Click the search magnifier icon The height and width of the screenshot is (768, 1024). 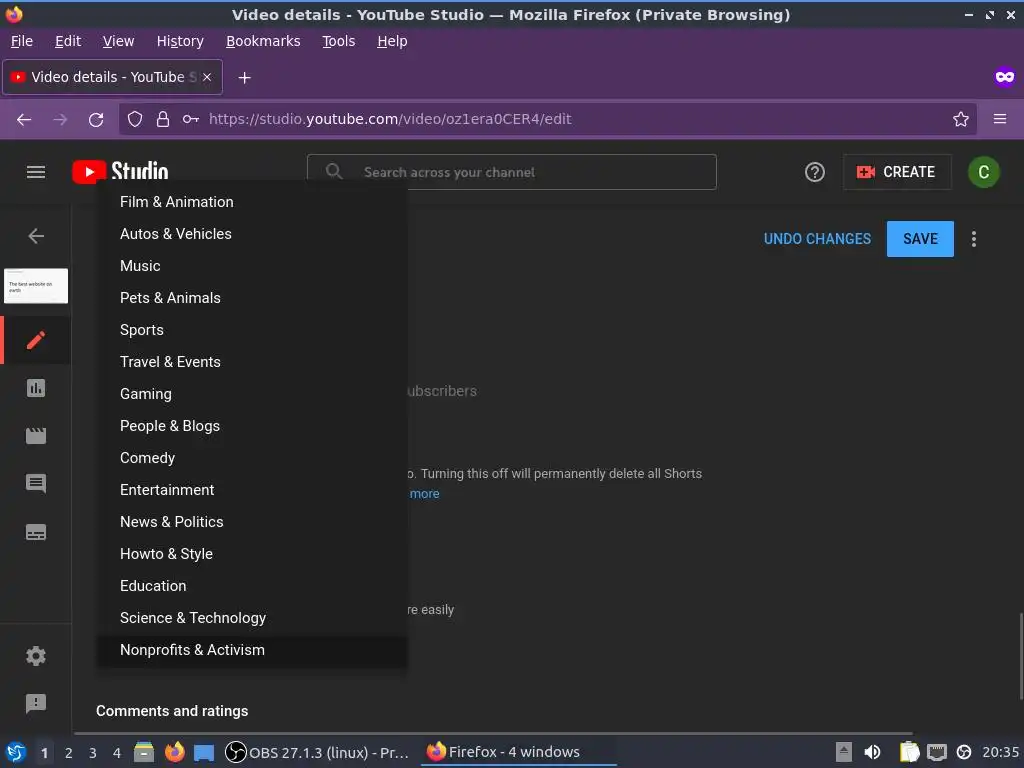coord(334,172)
